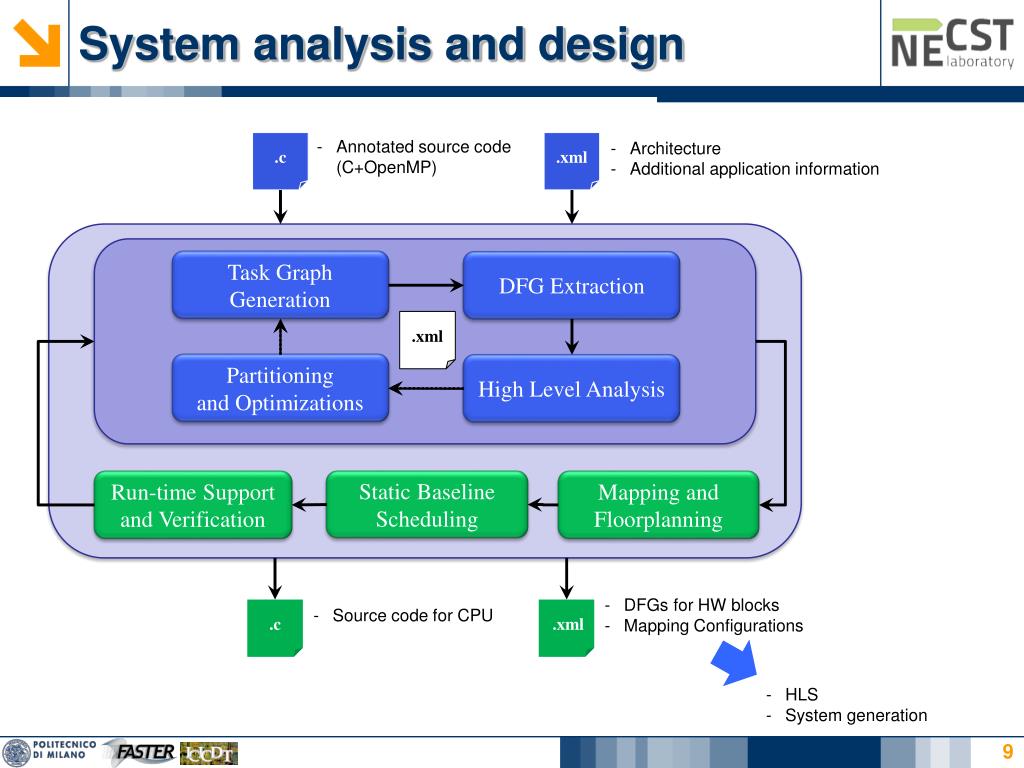Select the Partitioning and Optimizations block
Viewport: 1024px width, 768px height.
click(280, 389)
